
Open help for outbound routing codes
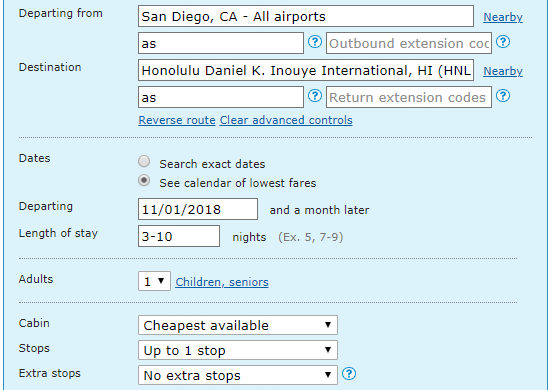point(315,42)
